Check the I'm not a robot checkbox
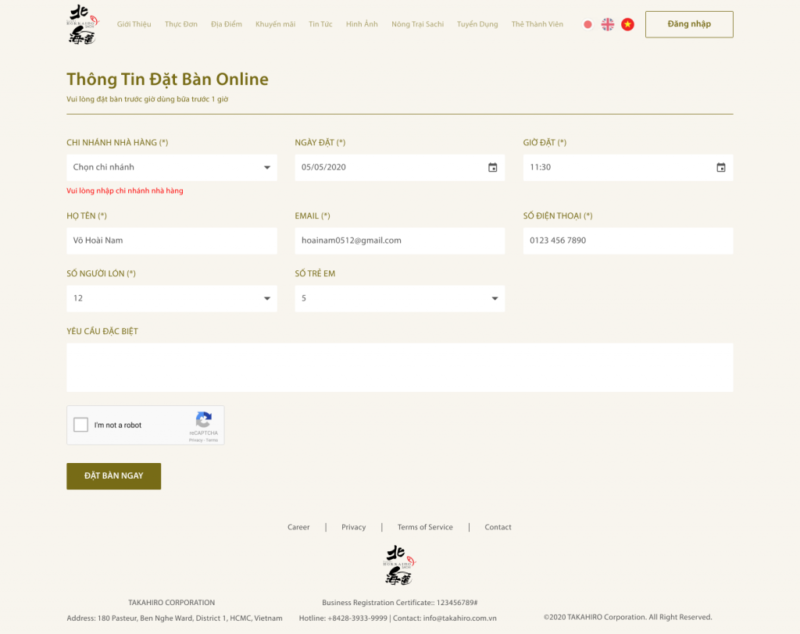Screen dimensions: 800x634 tap(81, 425)
